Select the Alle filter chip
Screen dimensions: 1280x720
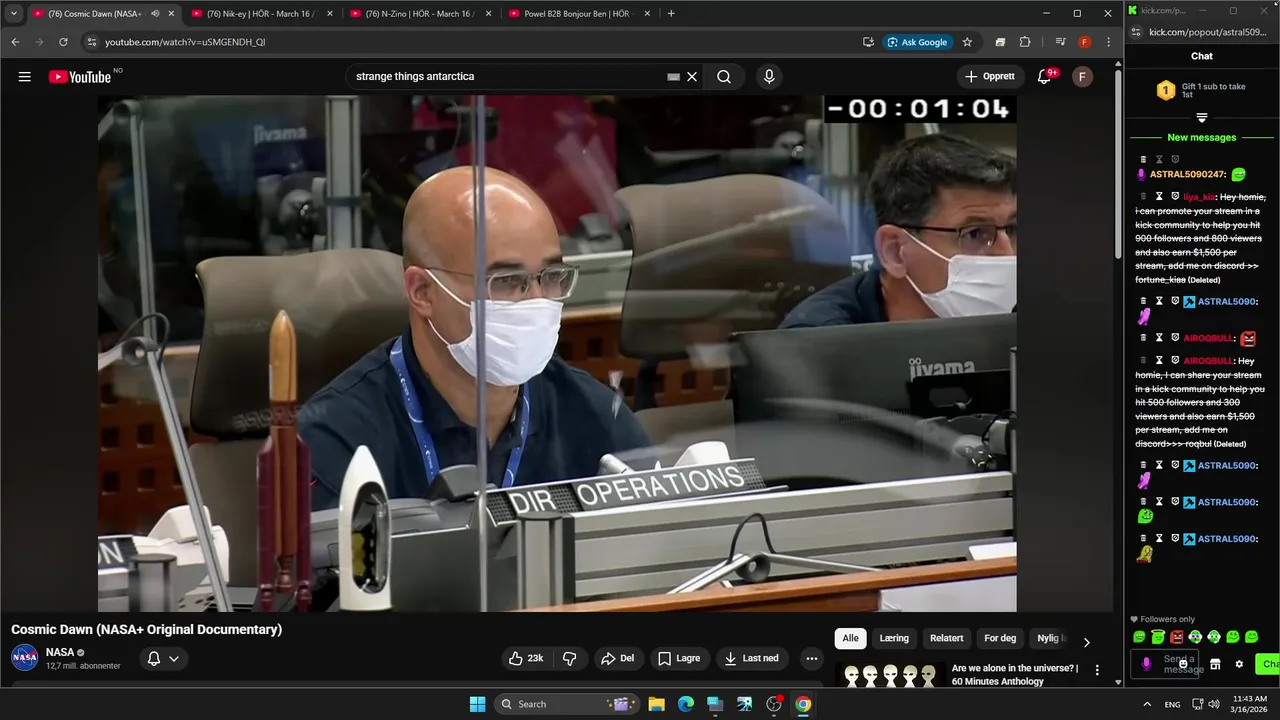coord(850,638)
